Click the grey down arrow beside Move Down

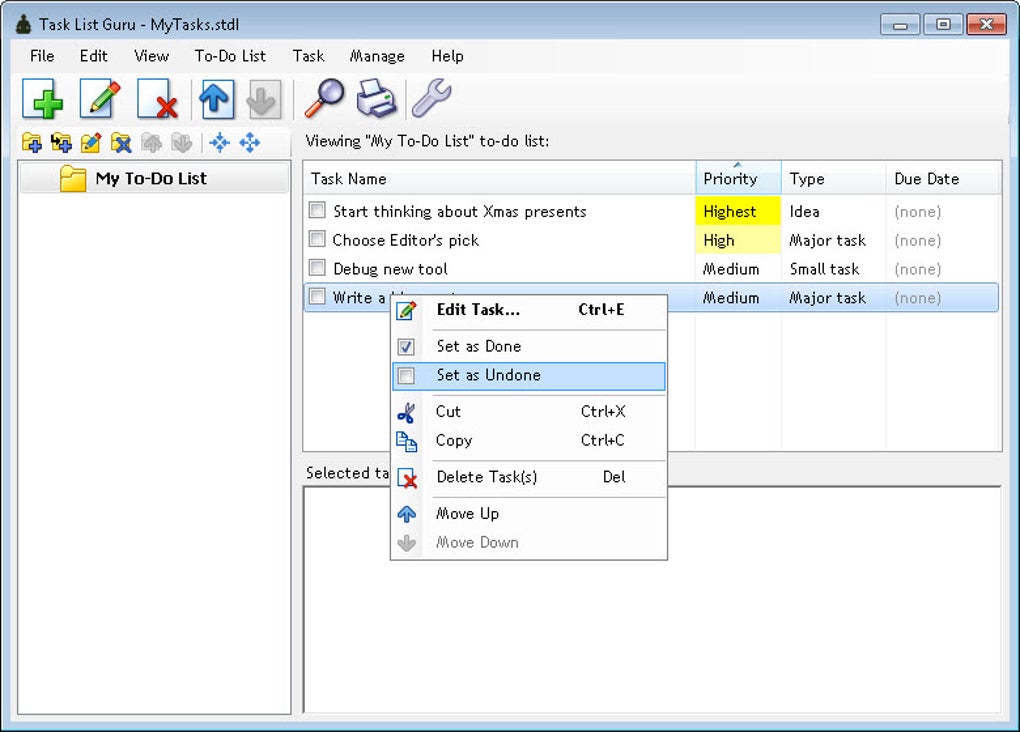(407, 543)
